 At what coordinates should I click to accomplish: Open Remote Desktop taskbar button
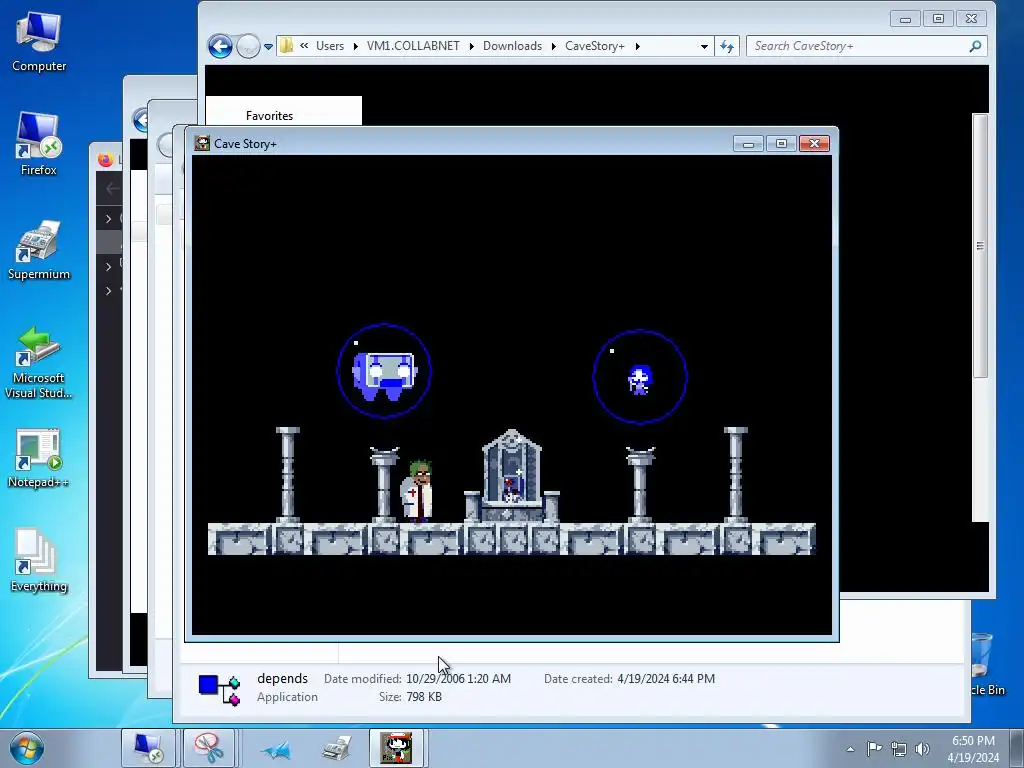coord(148,748)
